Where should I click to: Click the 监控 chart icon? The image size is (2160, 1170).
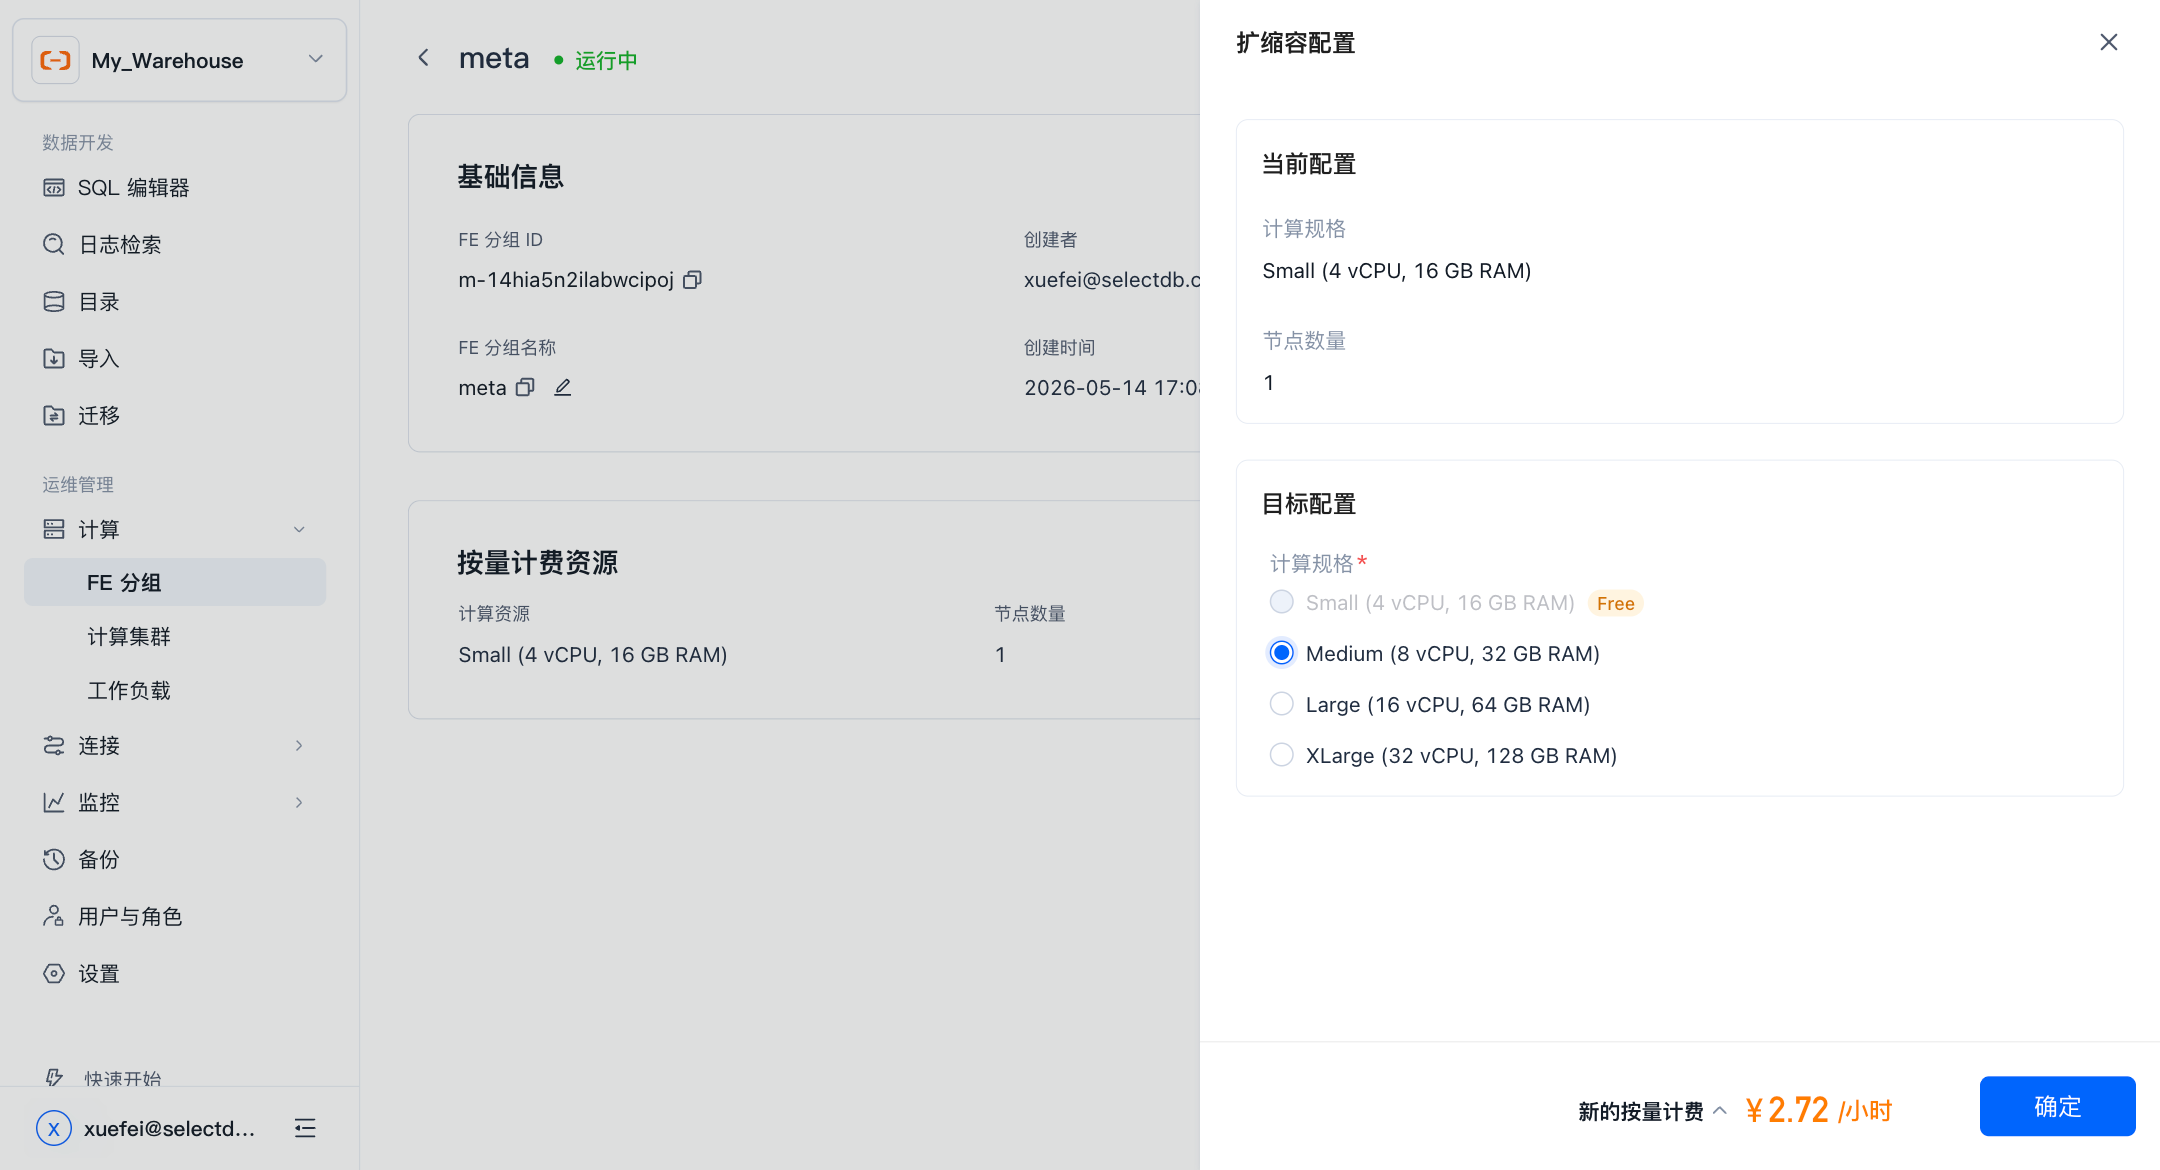point(54,803)
